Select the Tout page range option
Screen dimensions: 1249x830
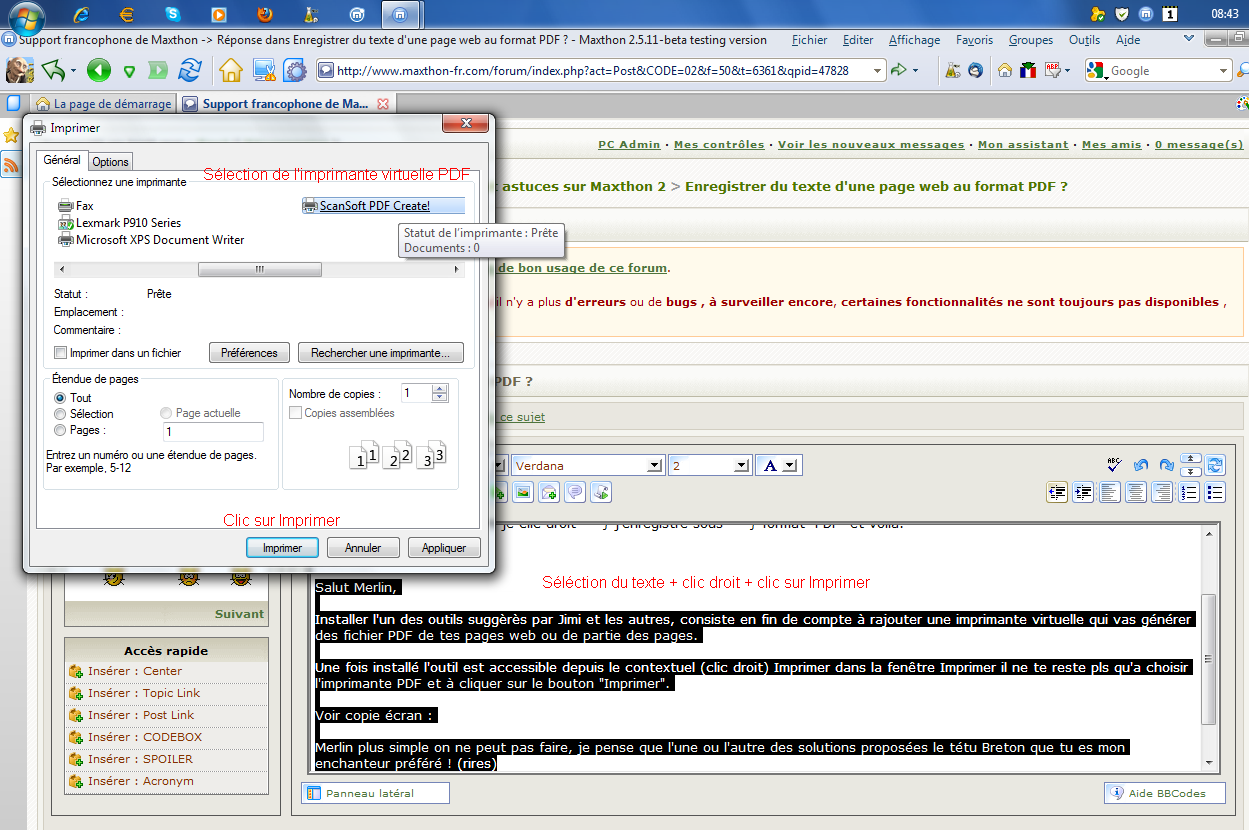click(x=60, y=397)
